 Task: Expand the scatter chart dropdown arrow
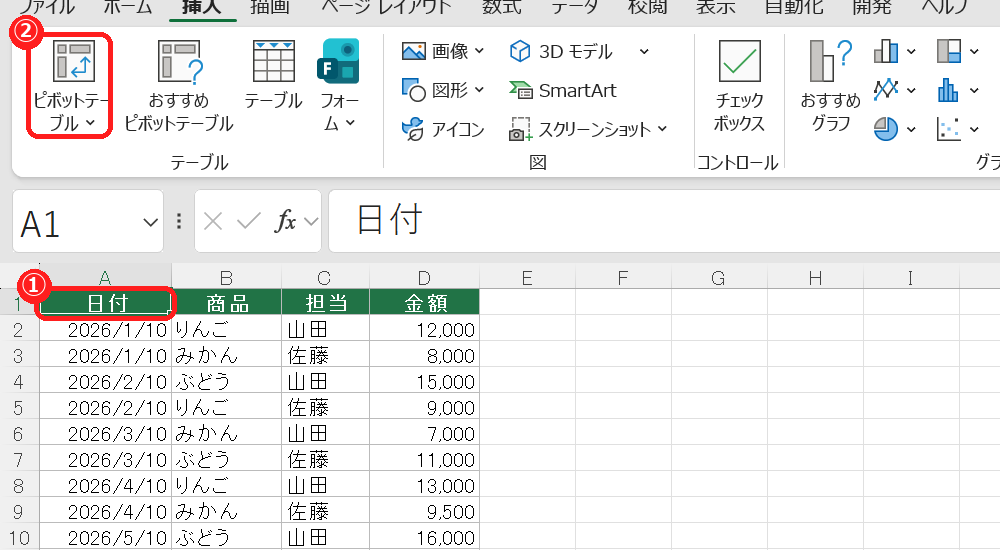[974, 129]
